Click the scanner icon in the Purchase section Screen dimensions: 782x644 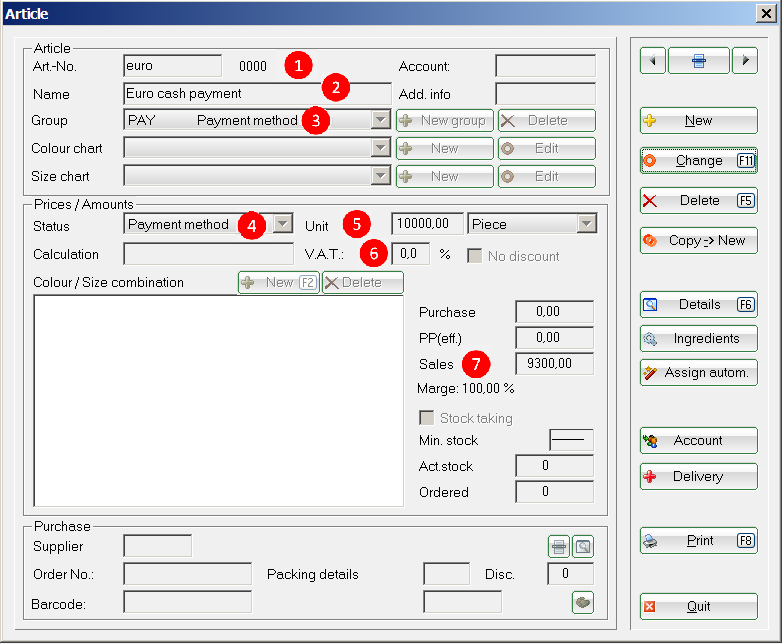(559, 546)
